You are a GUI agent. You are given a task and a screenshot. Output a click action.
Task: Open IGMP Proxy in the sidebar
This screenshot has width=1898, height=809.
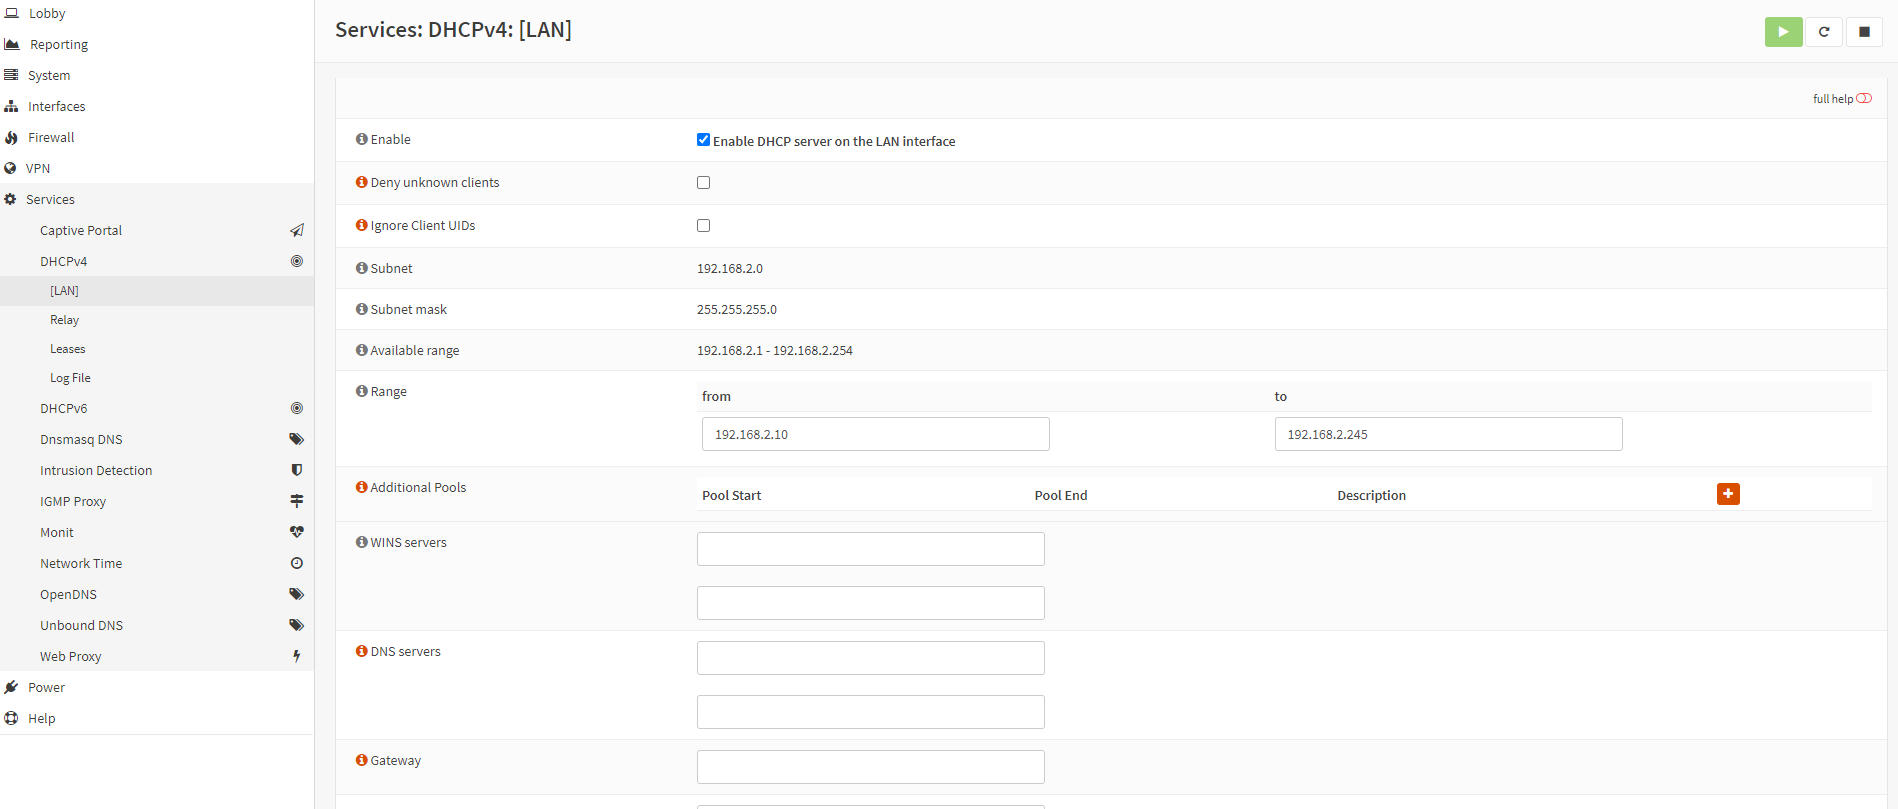pyautogui.click(x=73, y=501)
